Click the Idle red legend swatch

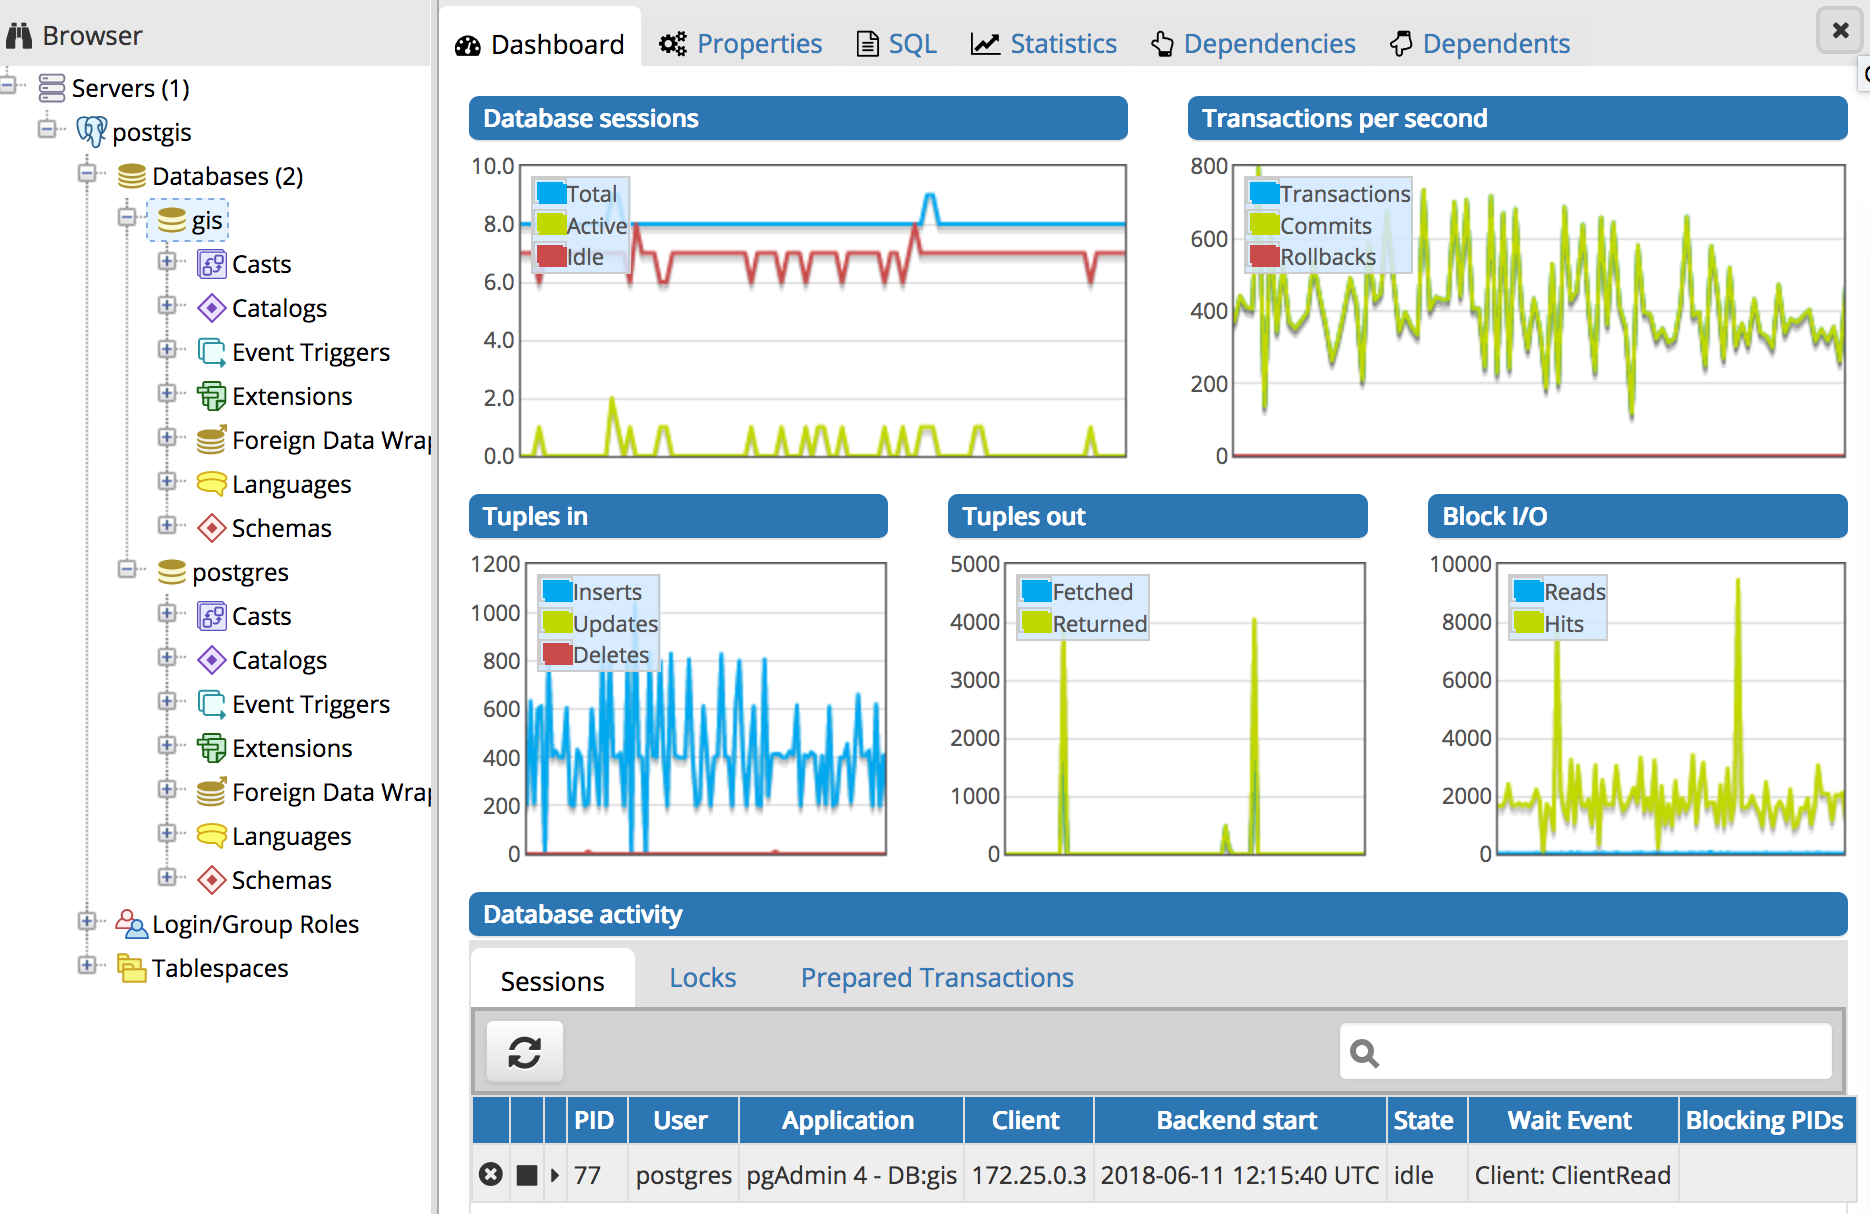551,256
